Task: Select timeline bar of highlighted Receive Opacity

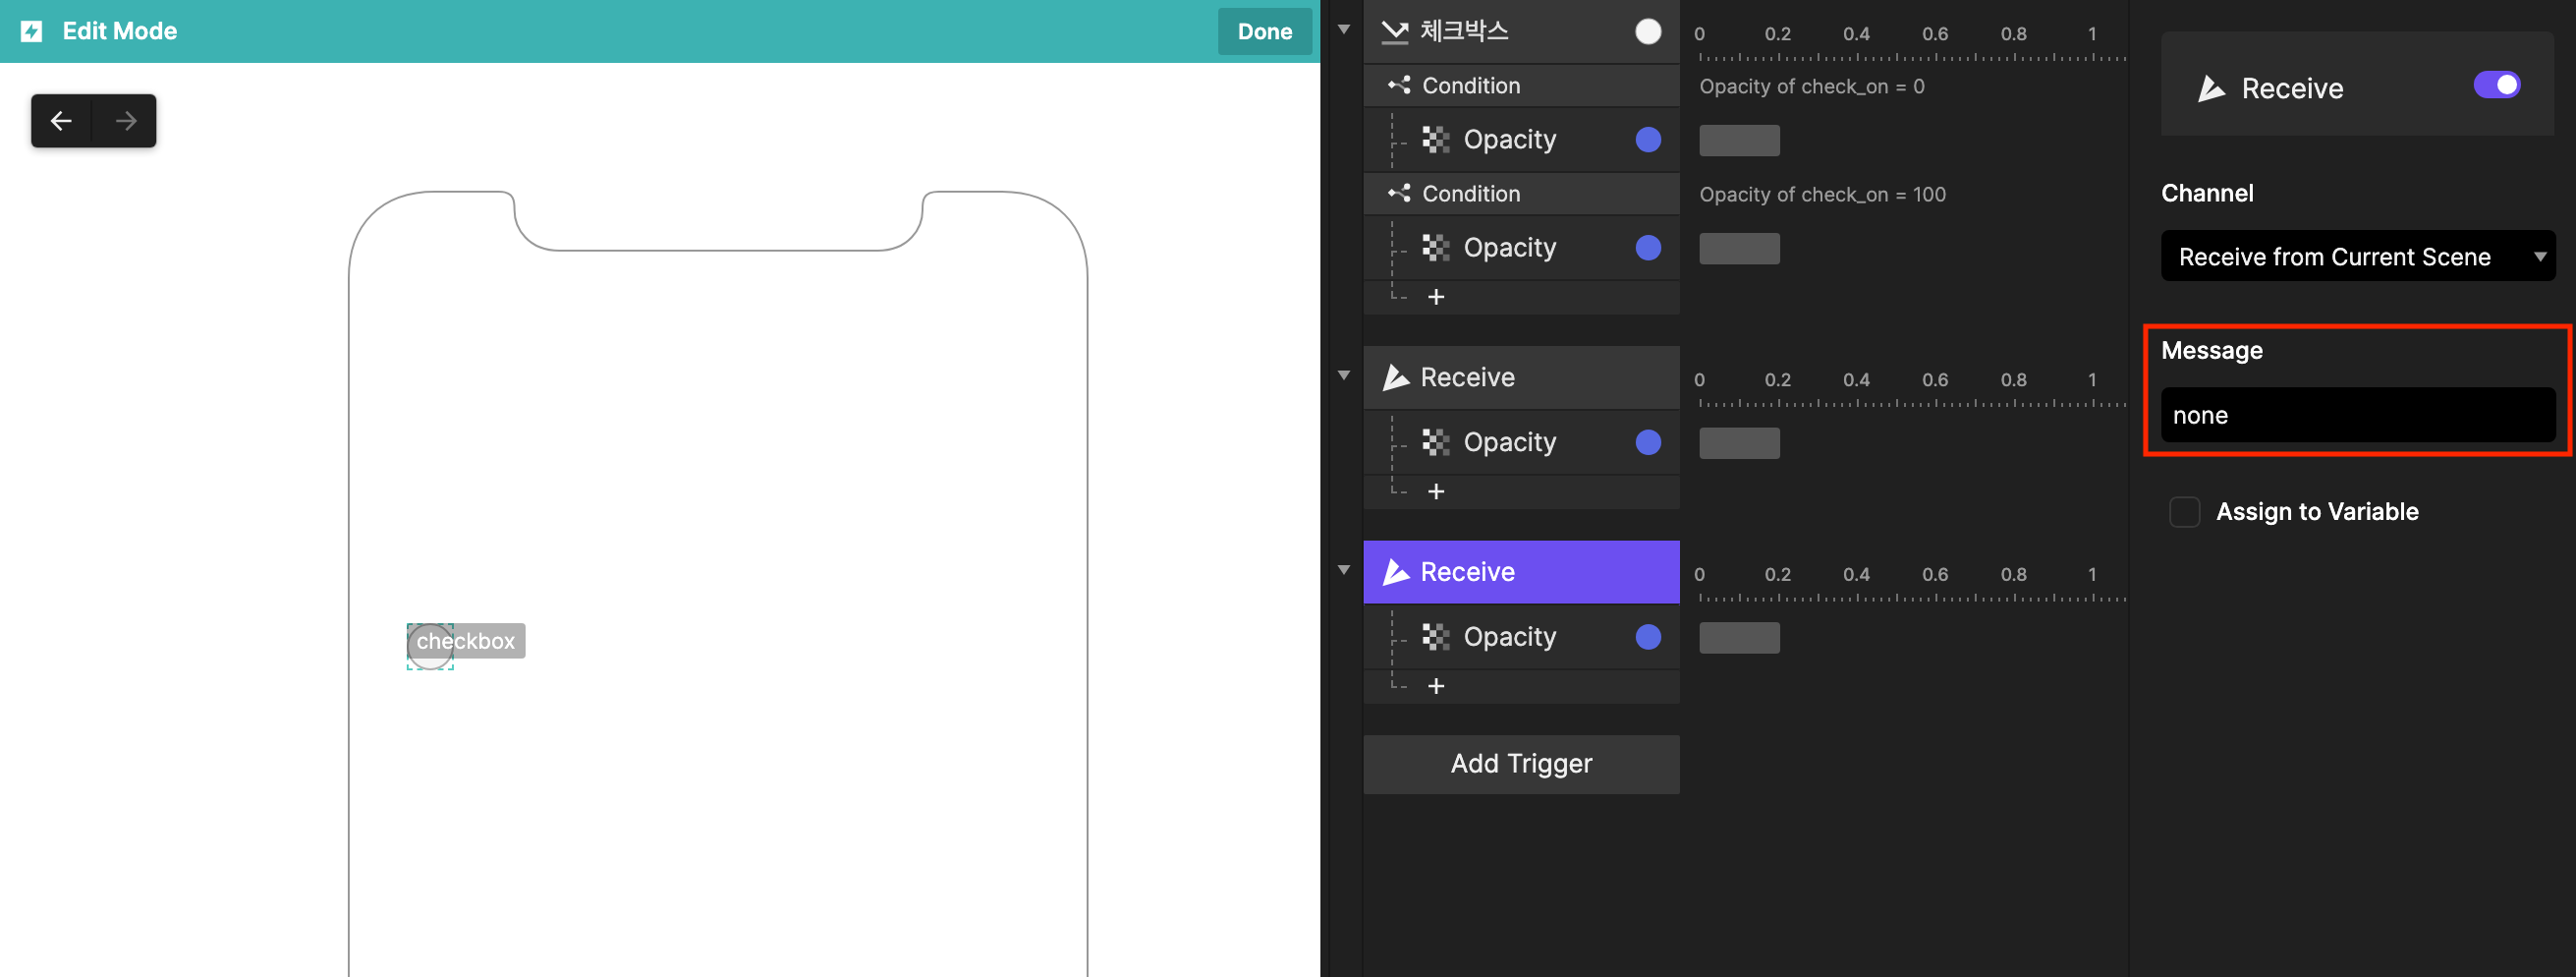Action: [x=1739, y=638]
